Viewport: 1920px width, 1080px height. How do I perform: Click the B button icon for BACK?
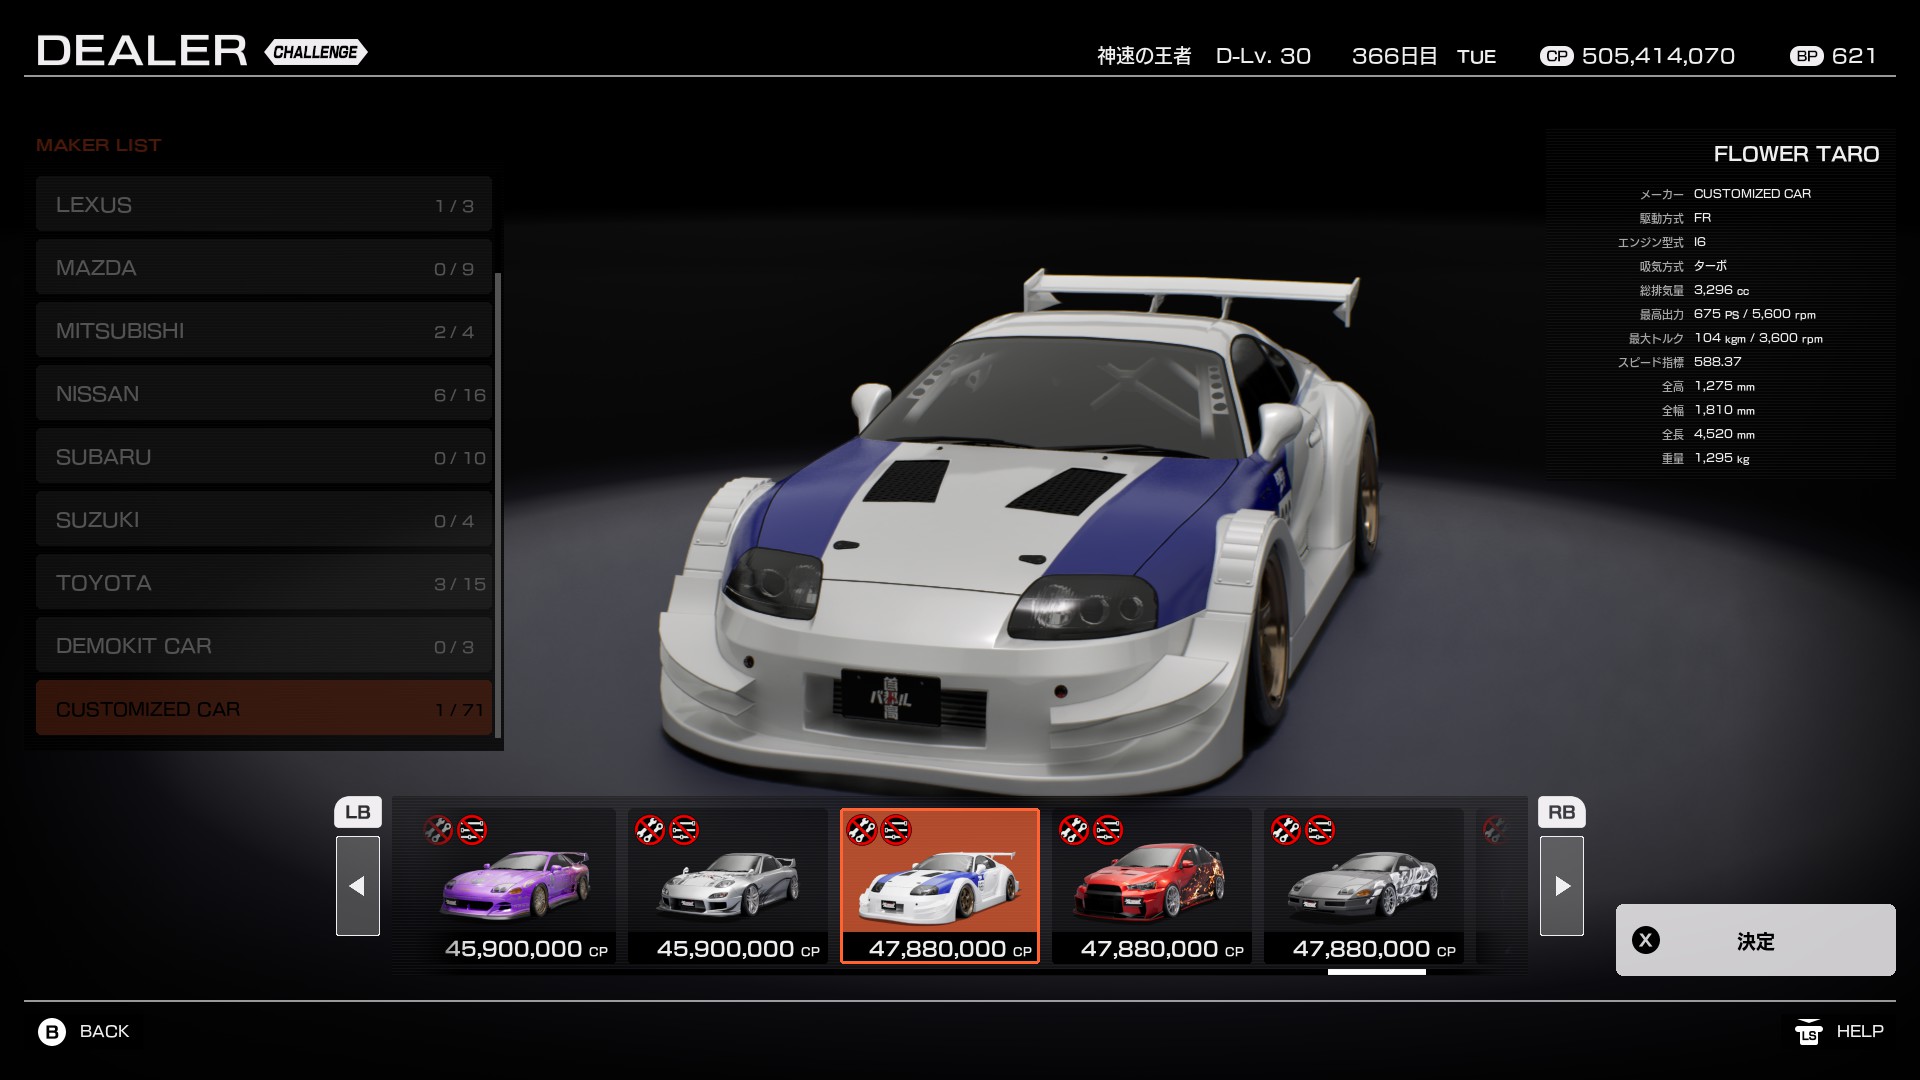pyautogui.click(x=52, y=1031)
